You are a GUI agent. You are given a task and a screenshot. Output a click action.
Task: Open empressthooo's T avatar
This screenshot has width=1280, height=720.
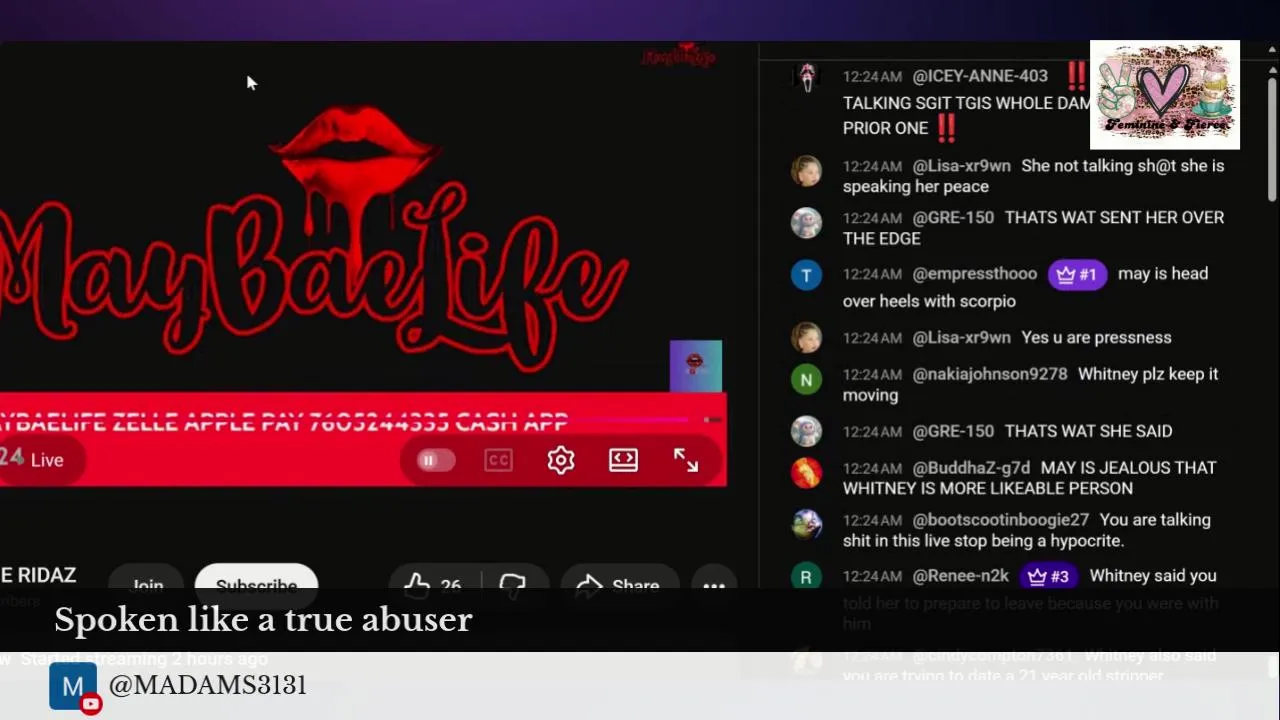[x=806, y=274]
